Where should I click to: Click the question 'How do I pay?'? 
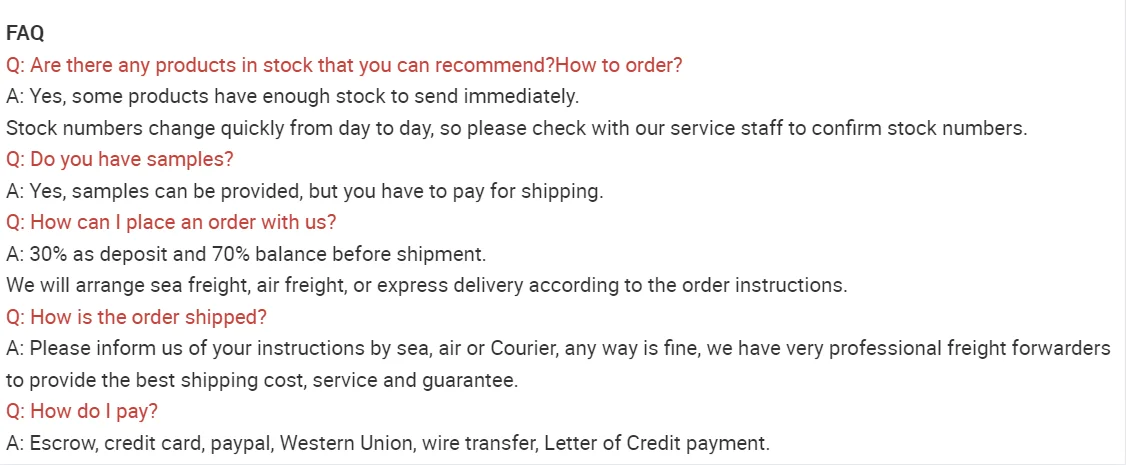(x=82, y=412)
